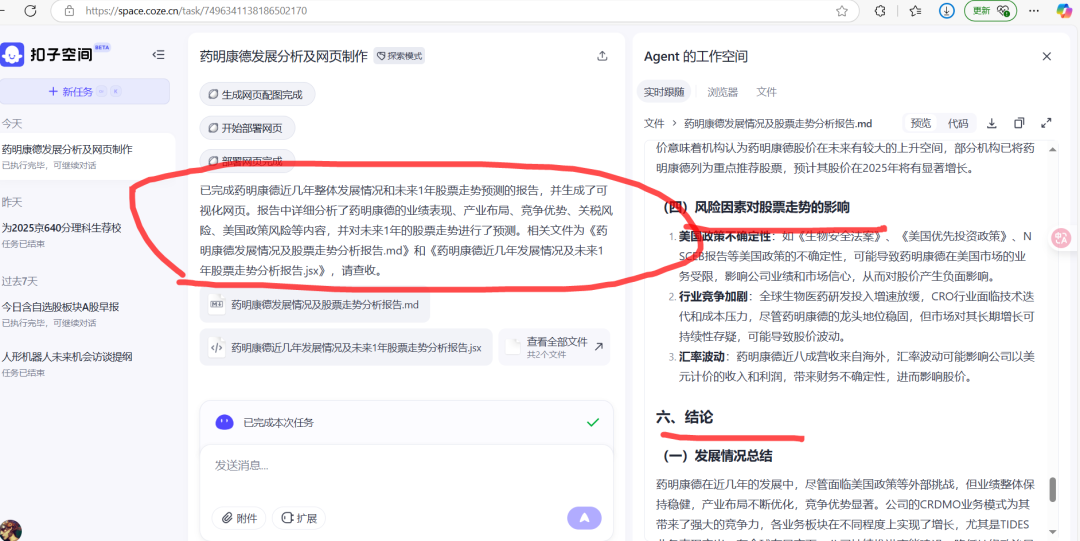Image resolution: width=1080 pixels, height=541 pixels.
Task: Bookmark page with the star icon
Action: (x=841, y=11)
